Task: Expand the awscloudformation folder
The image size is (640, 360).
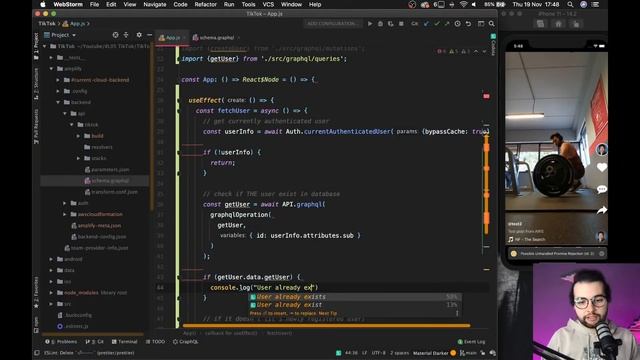Action: (x=64, y=214)
